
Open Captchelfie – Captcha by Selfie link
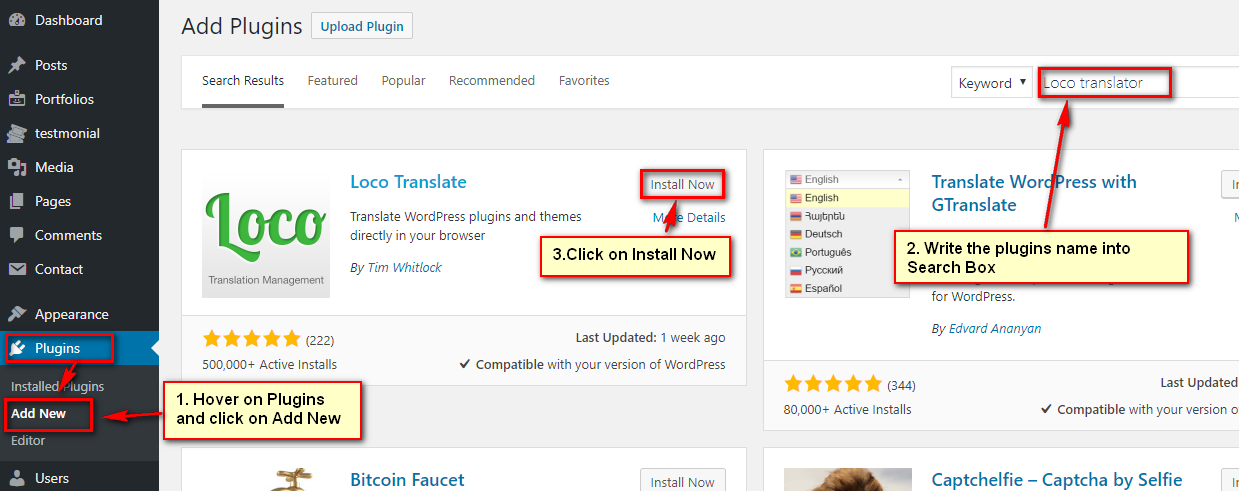pyautogui.click(x=1057, y=480)
